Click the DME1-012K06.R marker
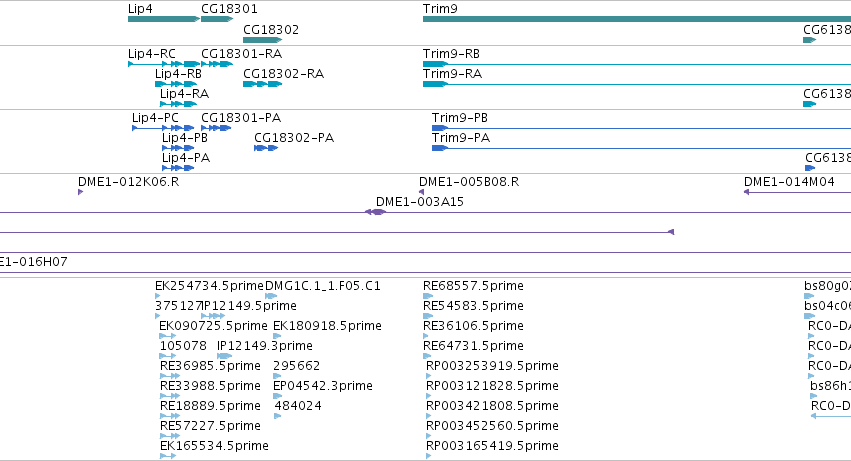The image size is (851, 461). [80, 192]
